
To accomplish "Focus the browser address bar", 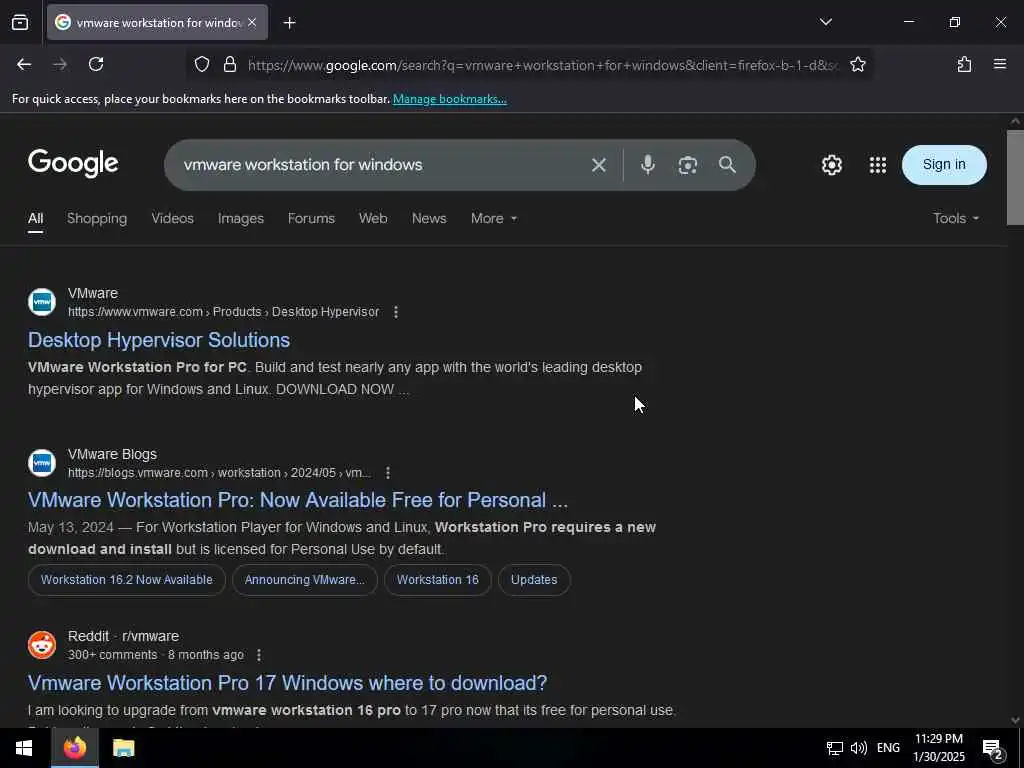I will coord(542,65).
